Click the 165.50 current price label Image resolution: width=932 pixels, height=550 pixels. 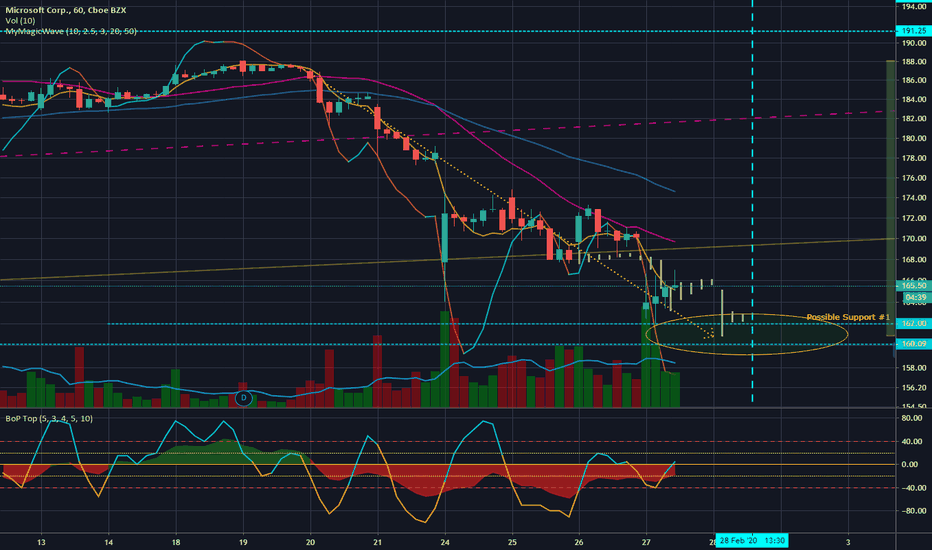click(914, 286)
